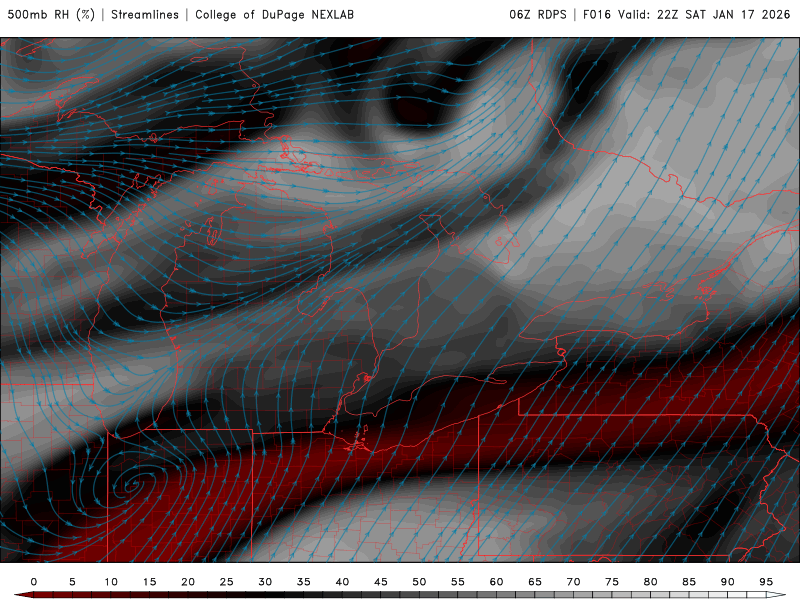Click the colorbar label '85'

pos(689,582)
